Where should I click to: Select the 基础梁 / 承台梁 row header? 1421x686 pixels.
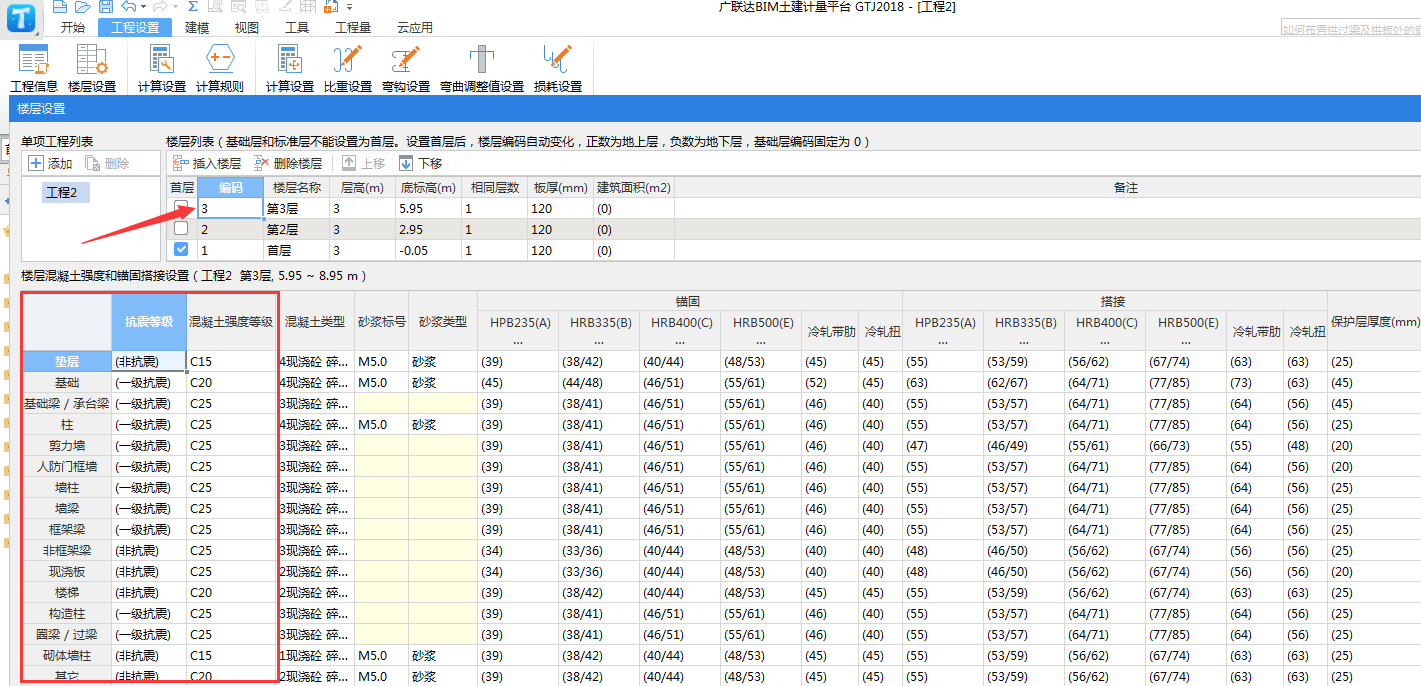click(x=67, y=403)
